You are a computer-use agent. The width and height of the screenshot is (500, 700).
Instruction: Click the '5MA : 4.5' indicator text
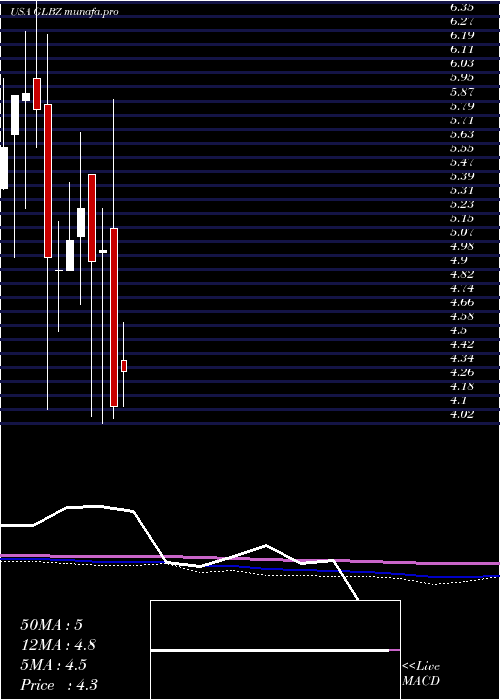click(54, 665)
